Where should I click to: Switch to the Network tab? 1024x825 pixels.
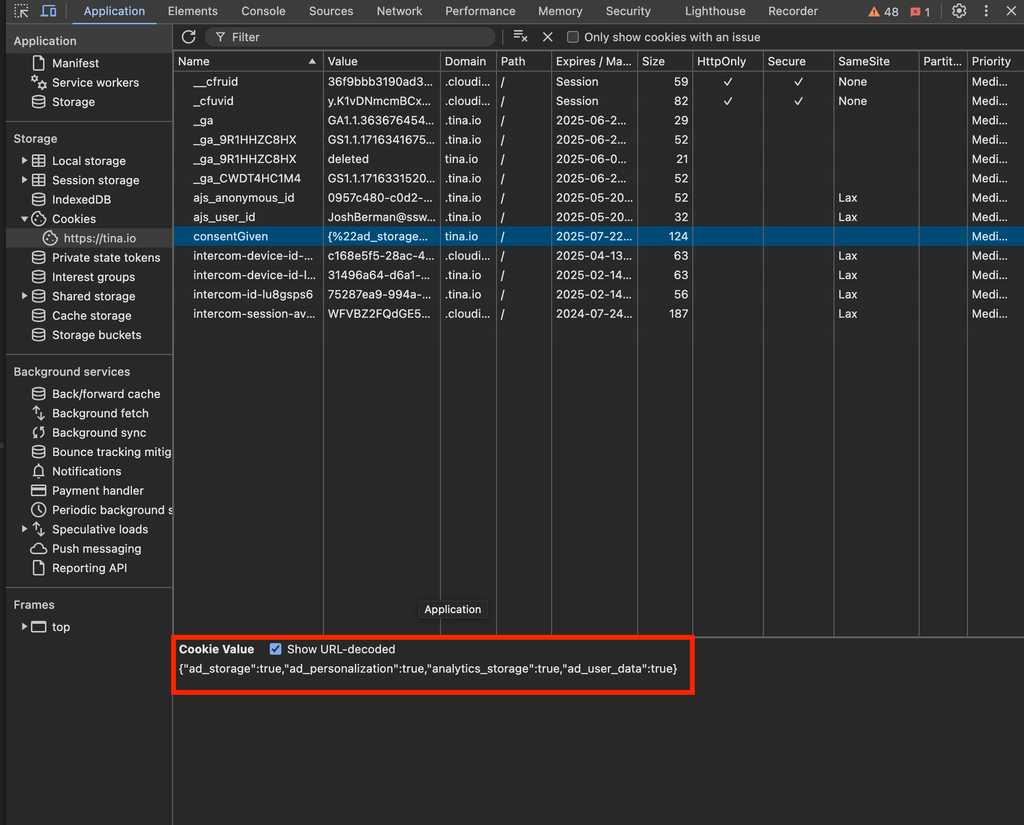click(399, 11)
